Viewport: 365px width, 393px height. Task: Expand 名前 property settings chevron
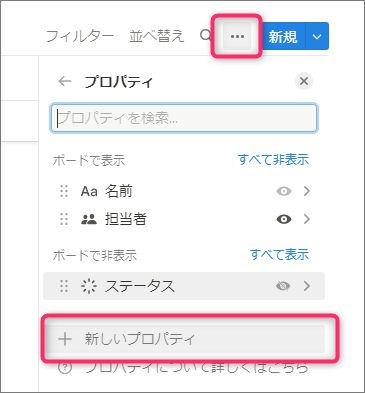click(x=307, y=191)
